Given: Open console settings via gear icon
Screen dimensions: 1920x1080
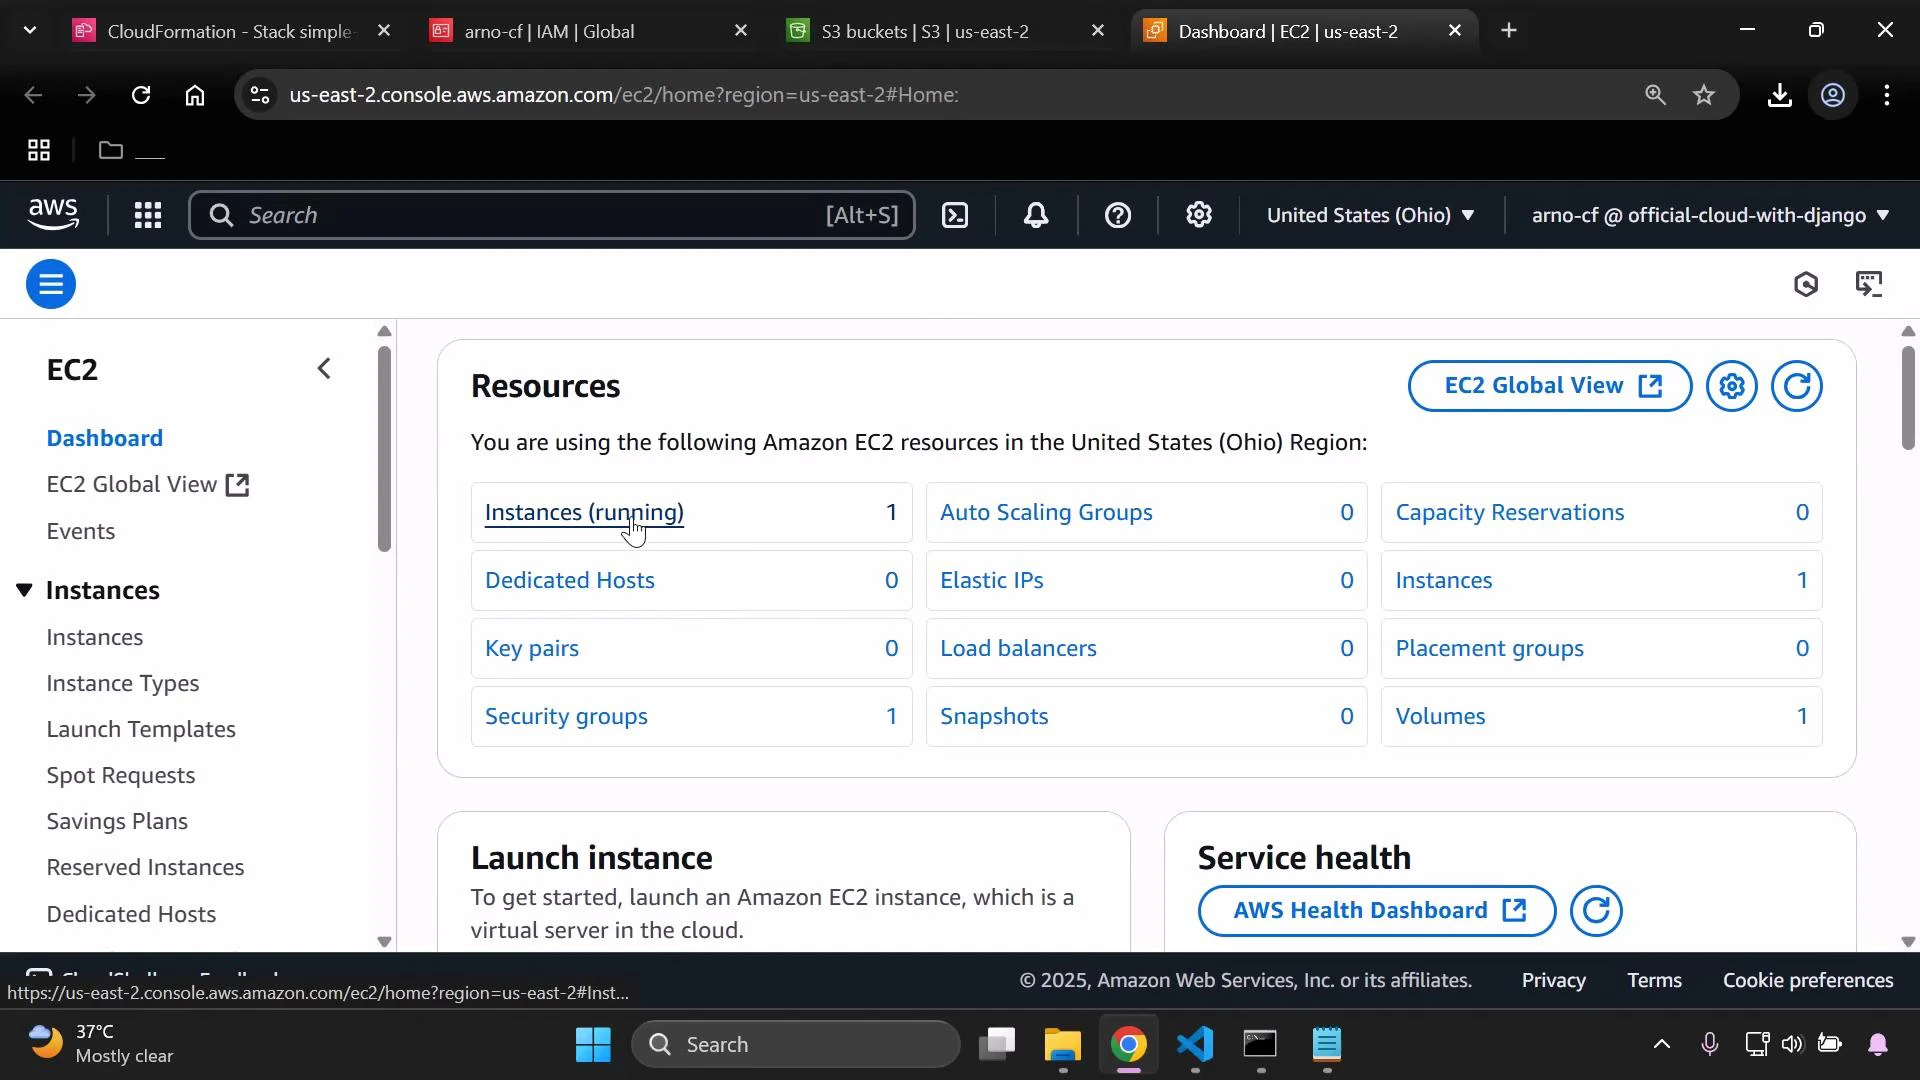Looking at the screenshot, I should (x=1199, y=215).
